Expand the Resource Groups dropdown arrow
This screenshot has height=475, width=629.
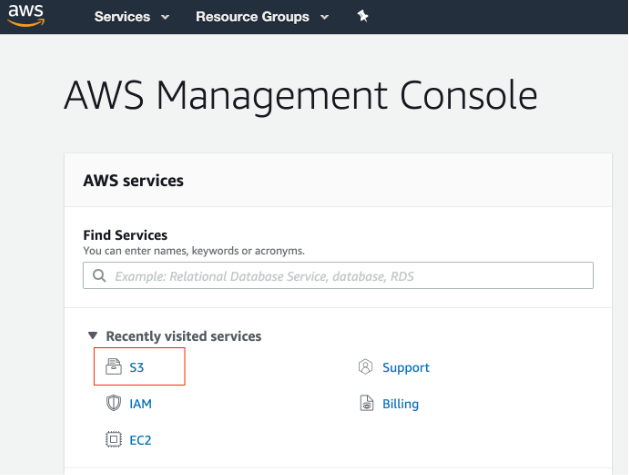(x=325, y=17)
